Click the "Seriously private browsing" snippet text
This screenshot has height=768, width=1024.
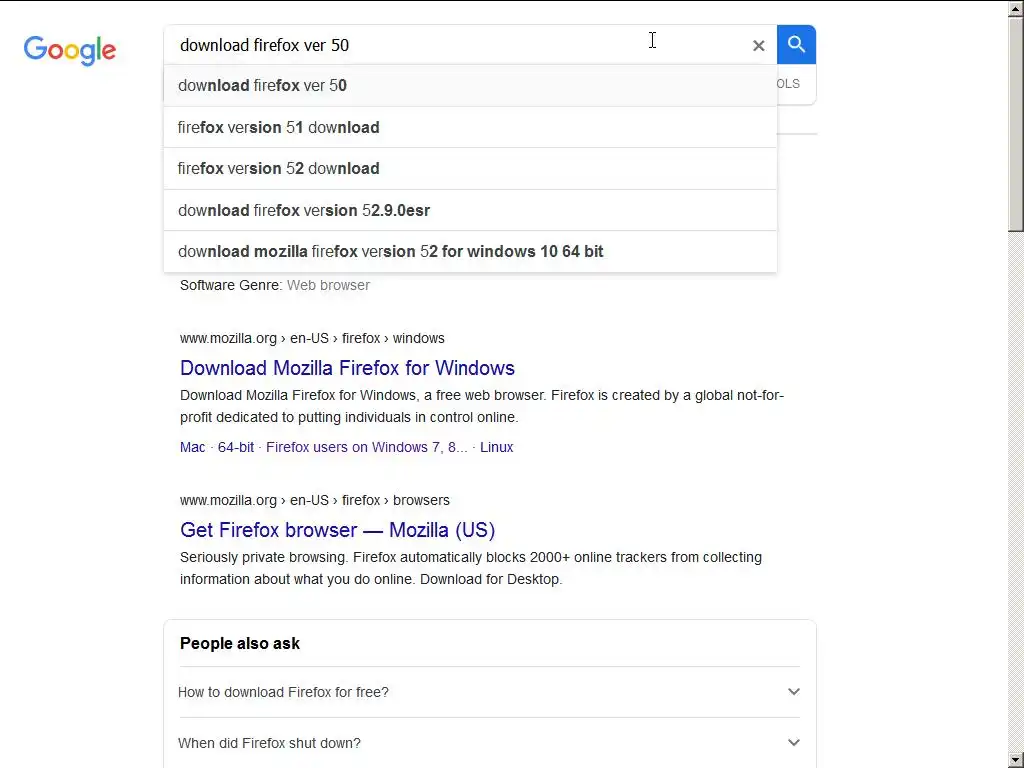pos(471,568)
